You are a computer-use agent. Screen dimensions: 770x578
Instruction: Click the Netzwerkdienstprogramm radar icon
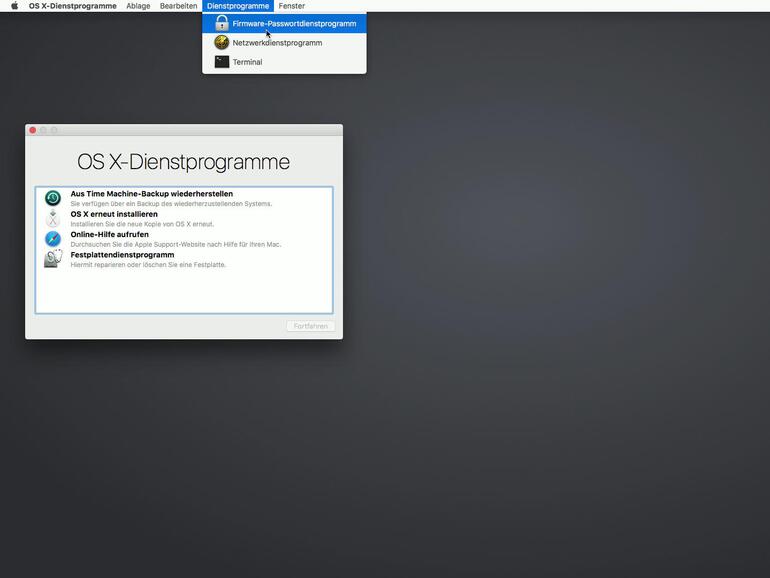(x=221, y=43)
